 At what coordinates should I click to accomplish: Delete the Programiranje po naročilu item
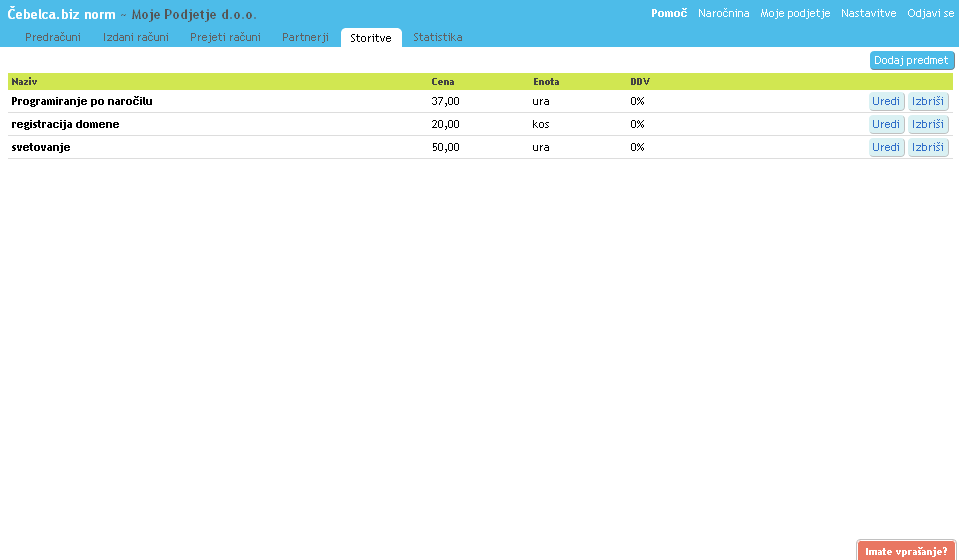pos(928,101)
